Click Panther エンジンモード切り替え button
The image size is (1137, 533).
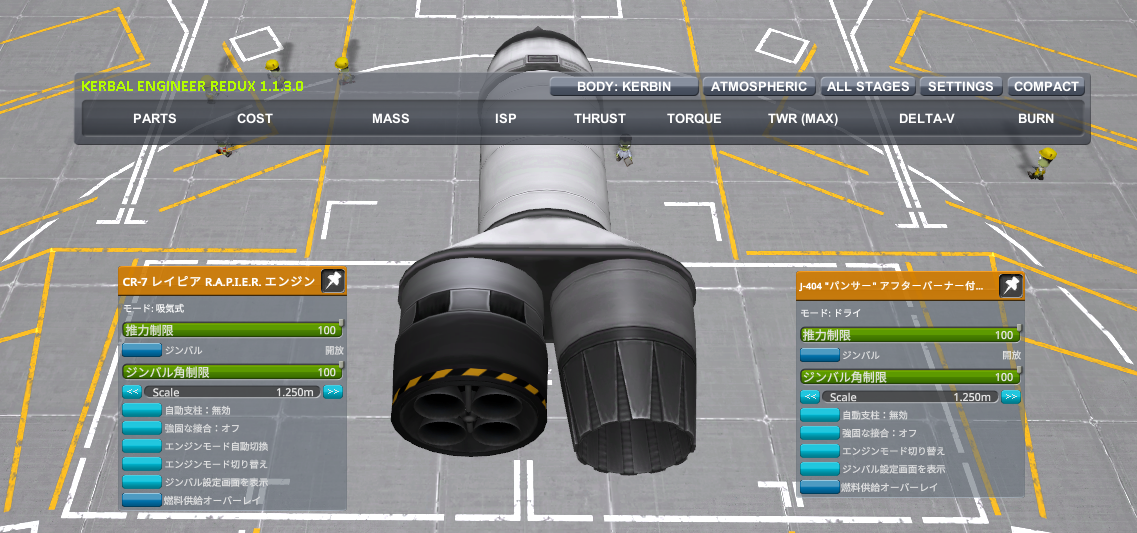819,451
